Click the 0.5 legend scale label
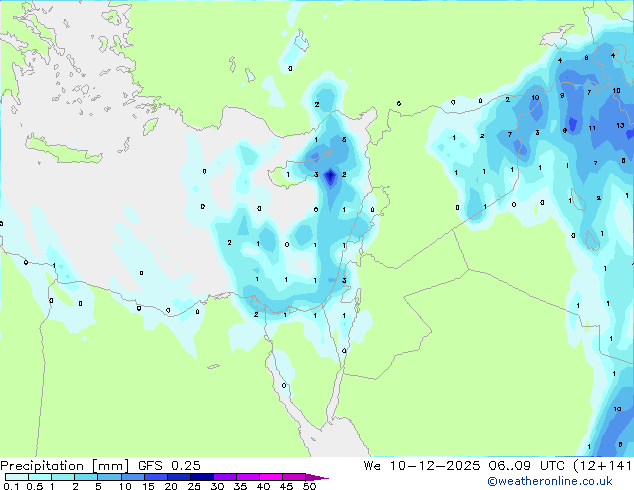 35,486
